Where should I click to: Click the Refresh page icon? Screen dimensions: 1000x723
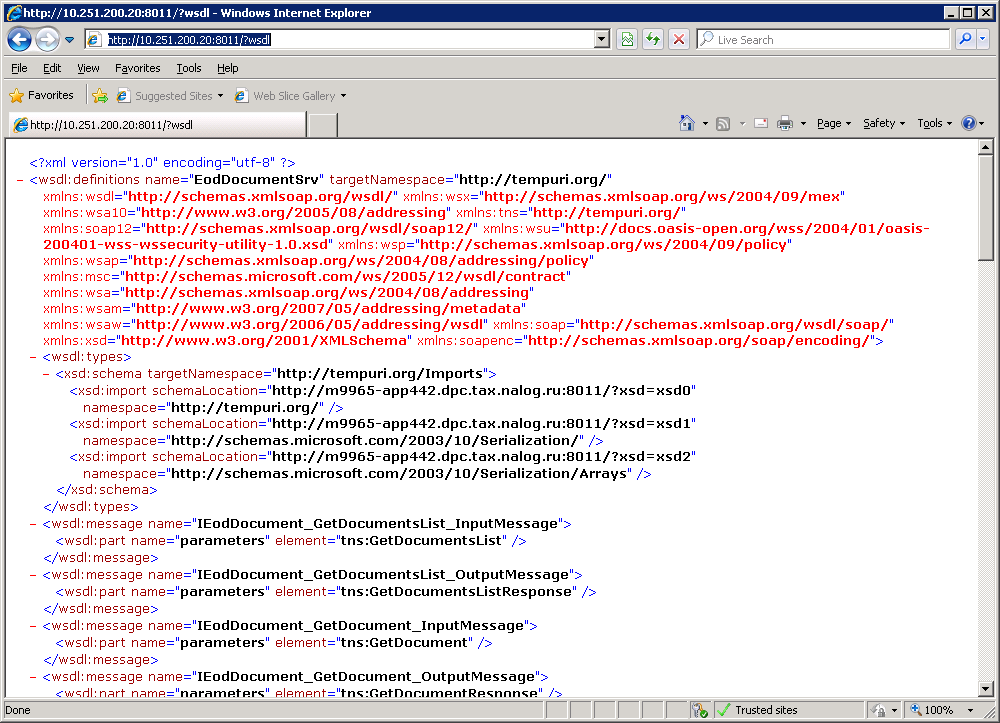(653, 40)
